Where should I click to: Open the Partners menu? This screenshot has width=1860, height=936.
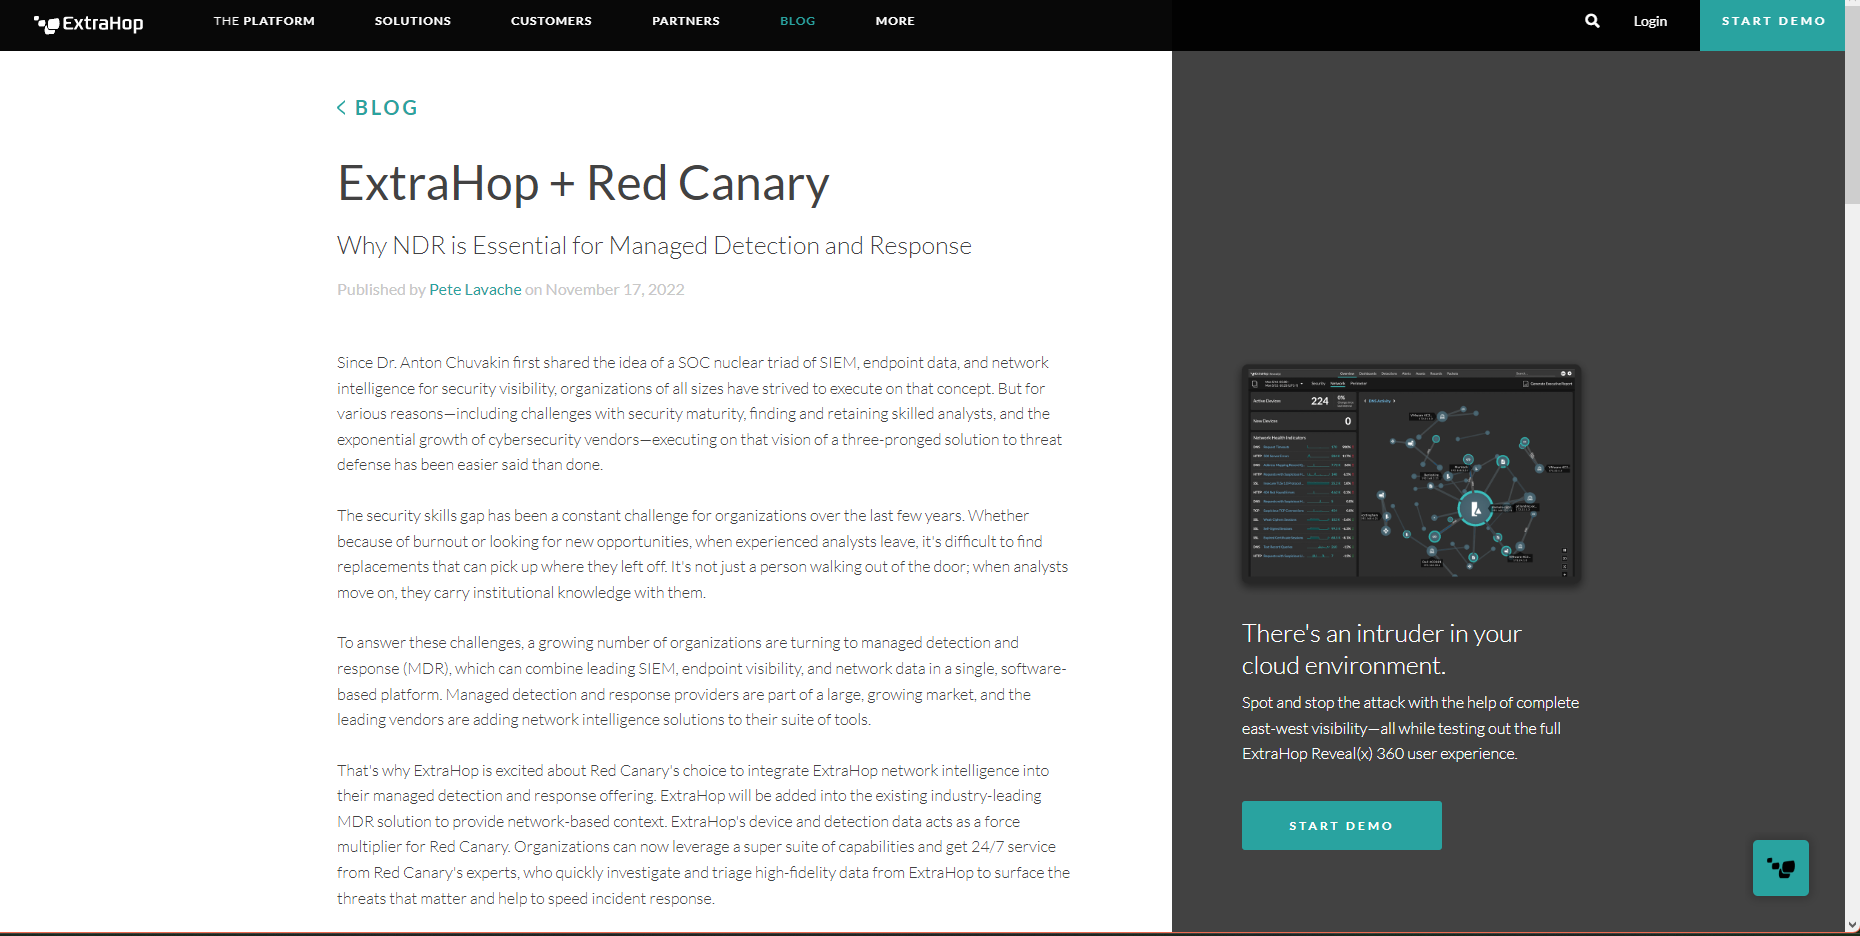pyautogui.click(x=686, y=21)
